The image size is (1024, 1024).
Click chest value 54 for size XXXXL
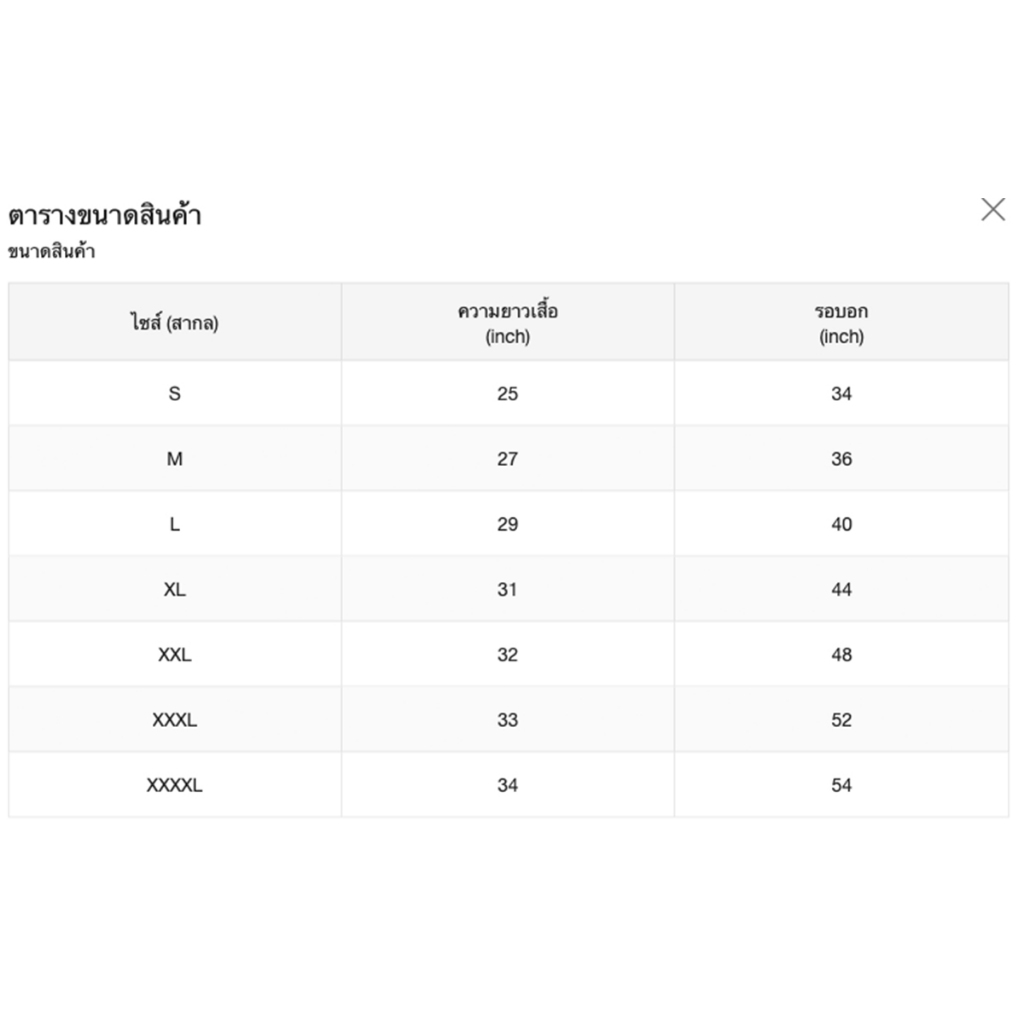pos(841,785)
